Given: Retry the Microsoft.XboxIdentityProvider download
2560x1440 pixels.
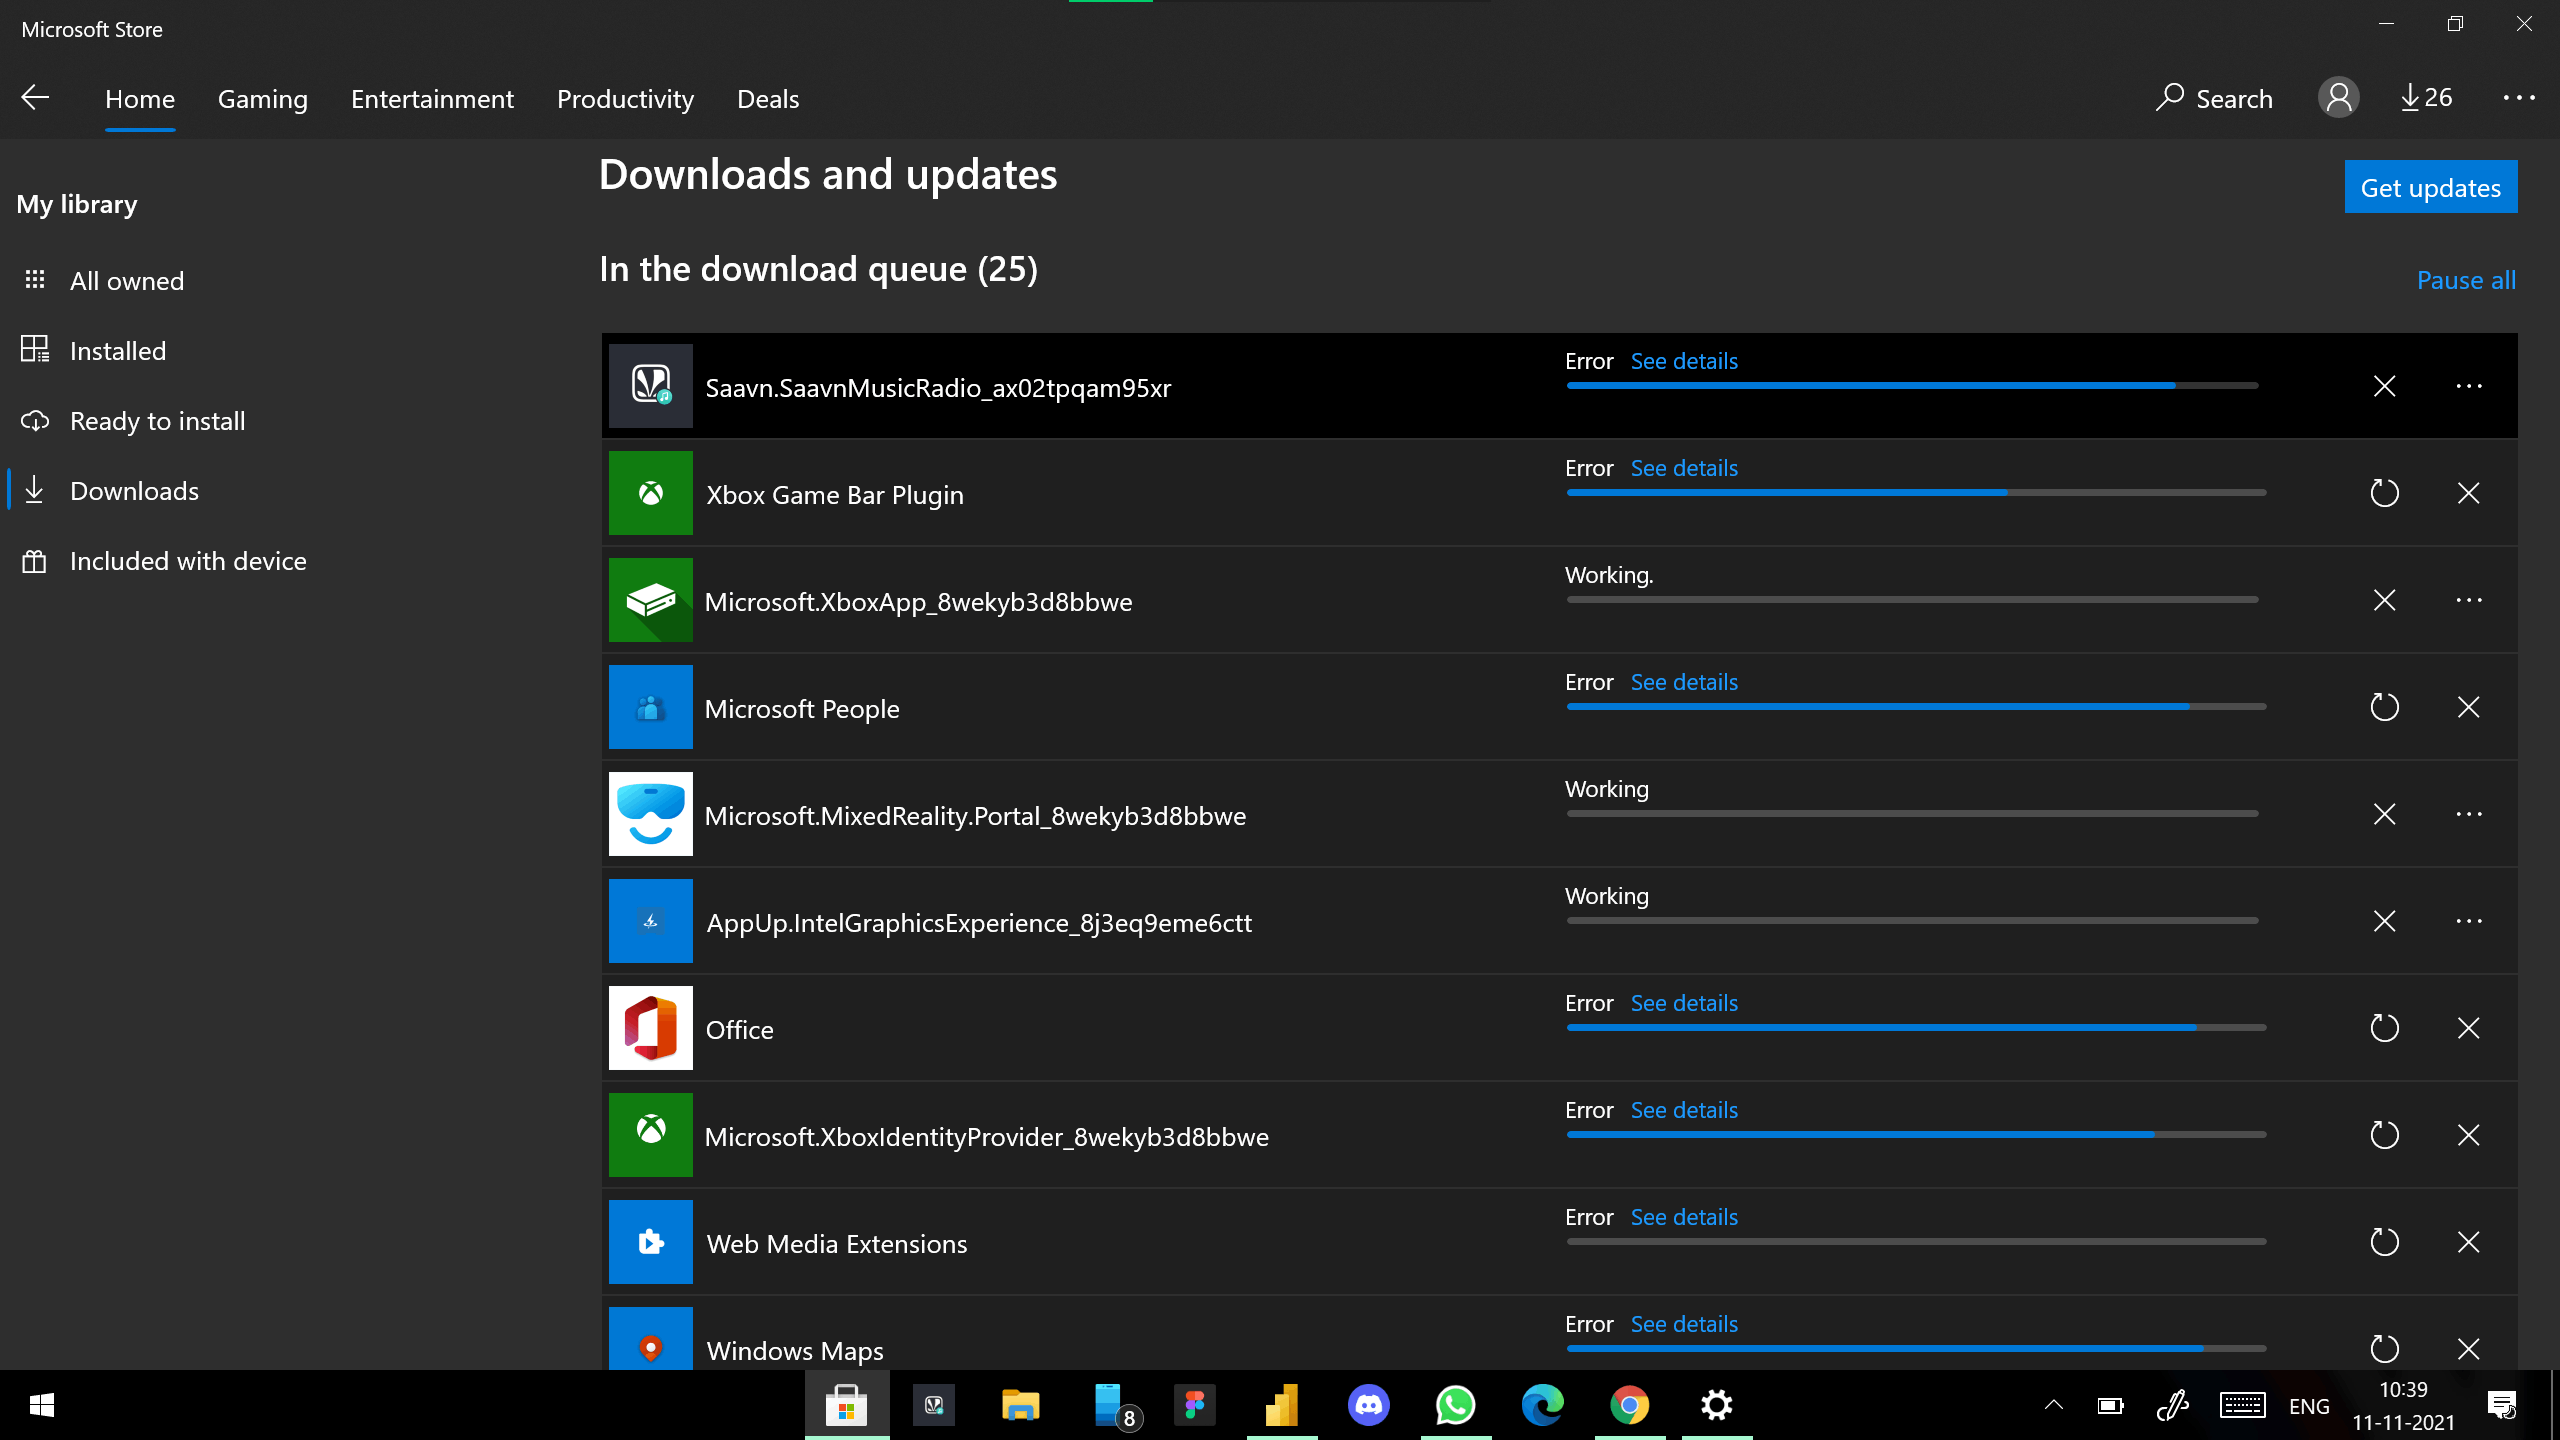Looking at the screenshot, I should (x=2384, y=1135).
